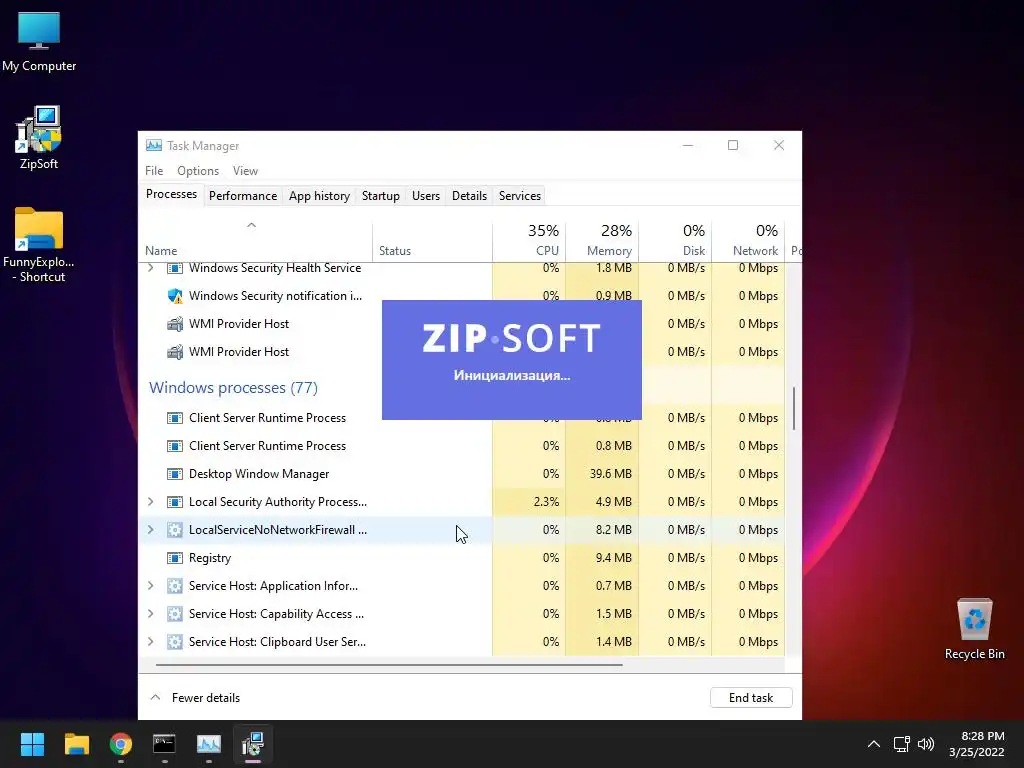Expand the Windows Security Health Service row
The width and height of the screenshot is (1024, 768).
pyautogui.click(x=151, y=268)
